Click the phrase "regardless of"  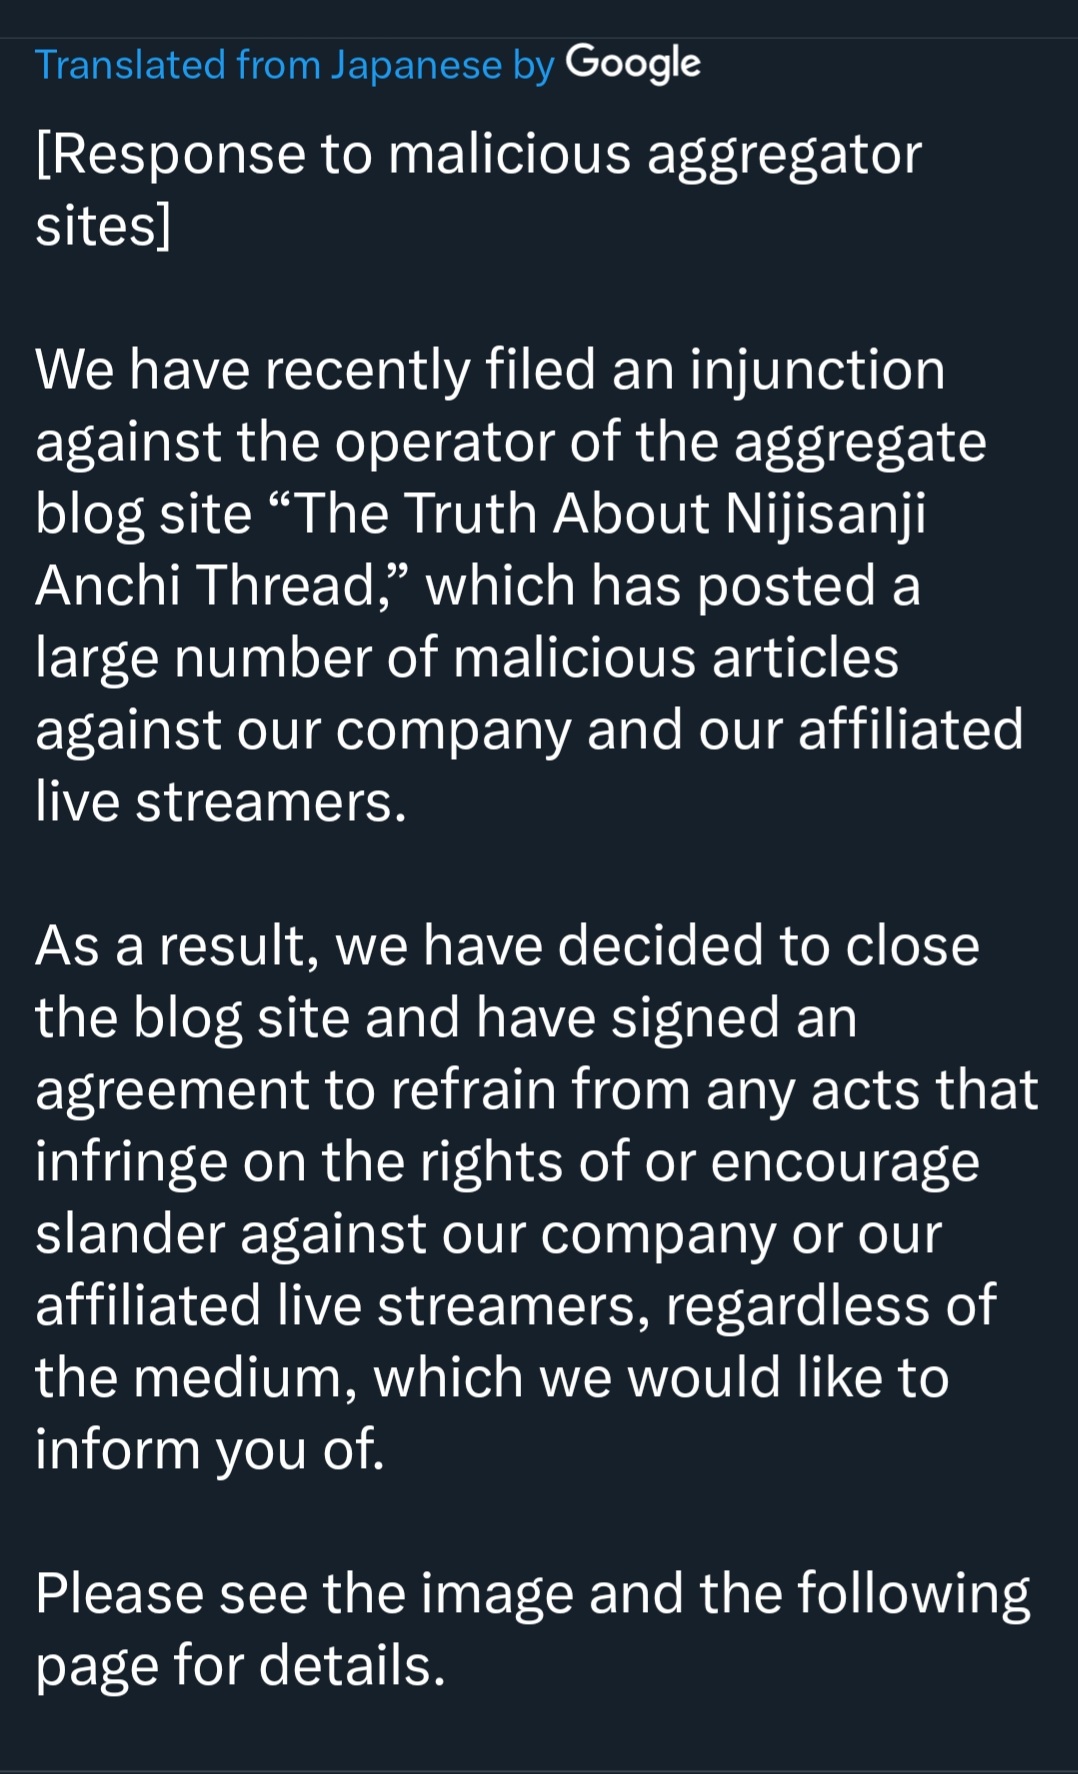point(831,1306)
